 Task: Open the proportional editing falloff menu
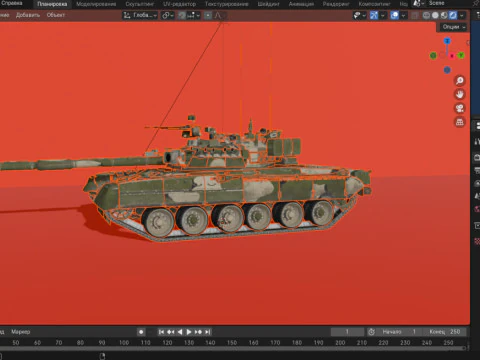[x=219, y=15]
